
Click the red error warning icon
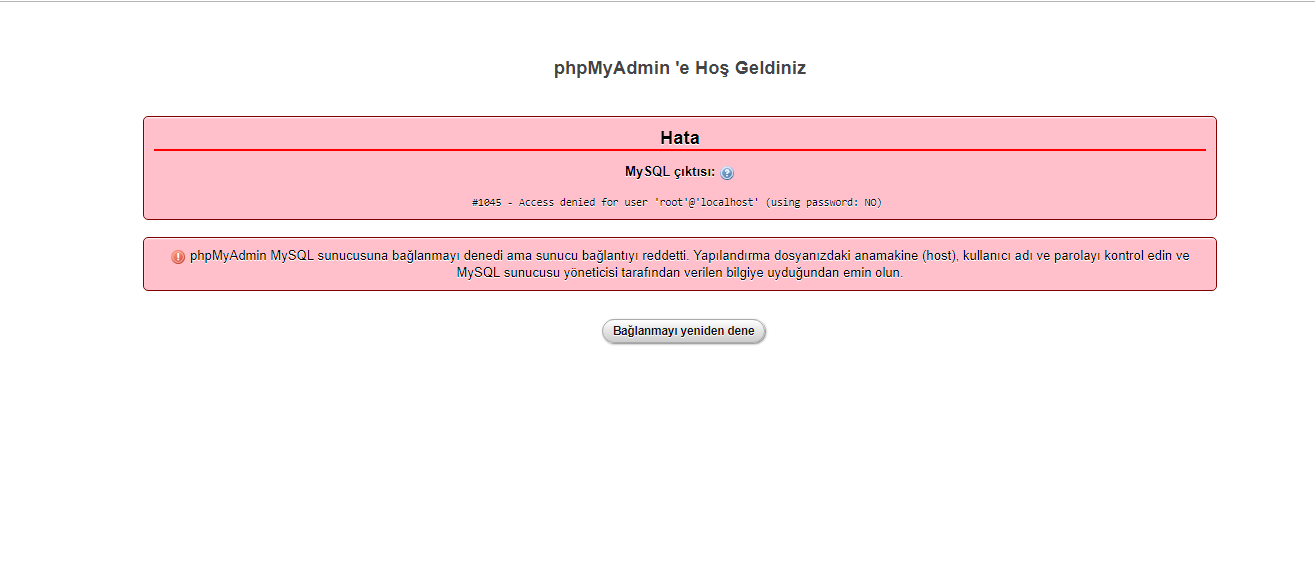178,257
